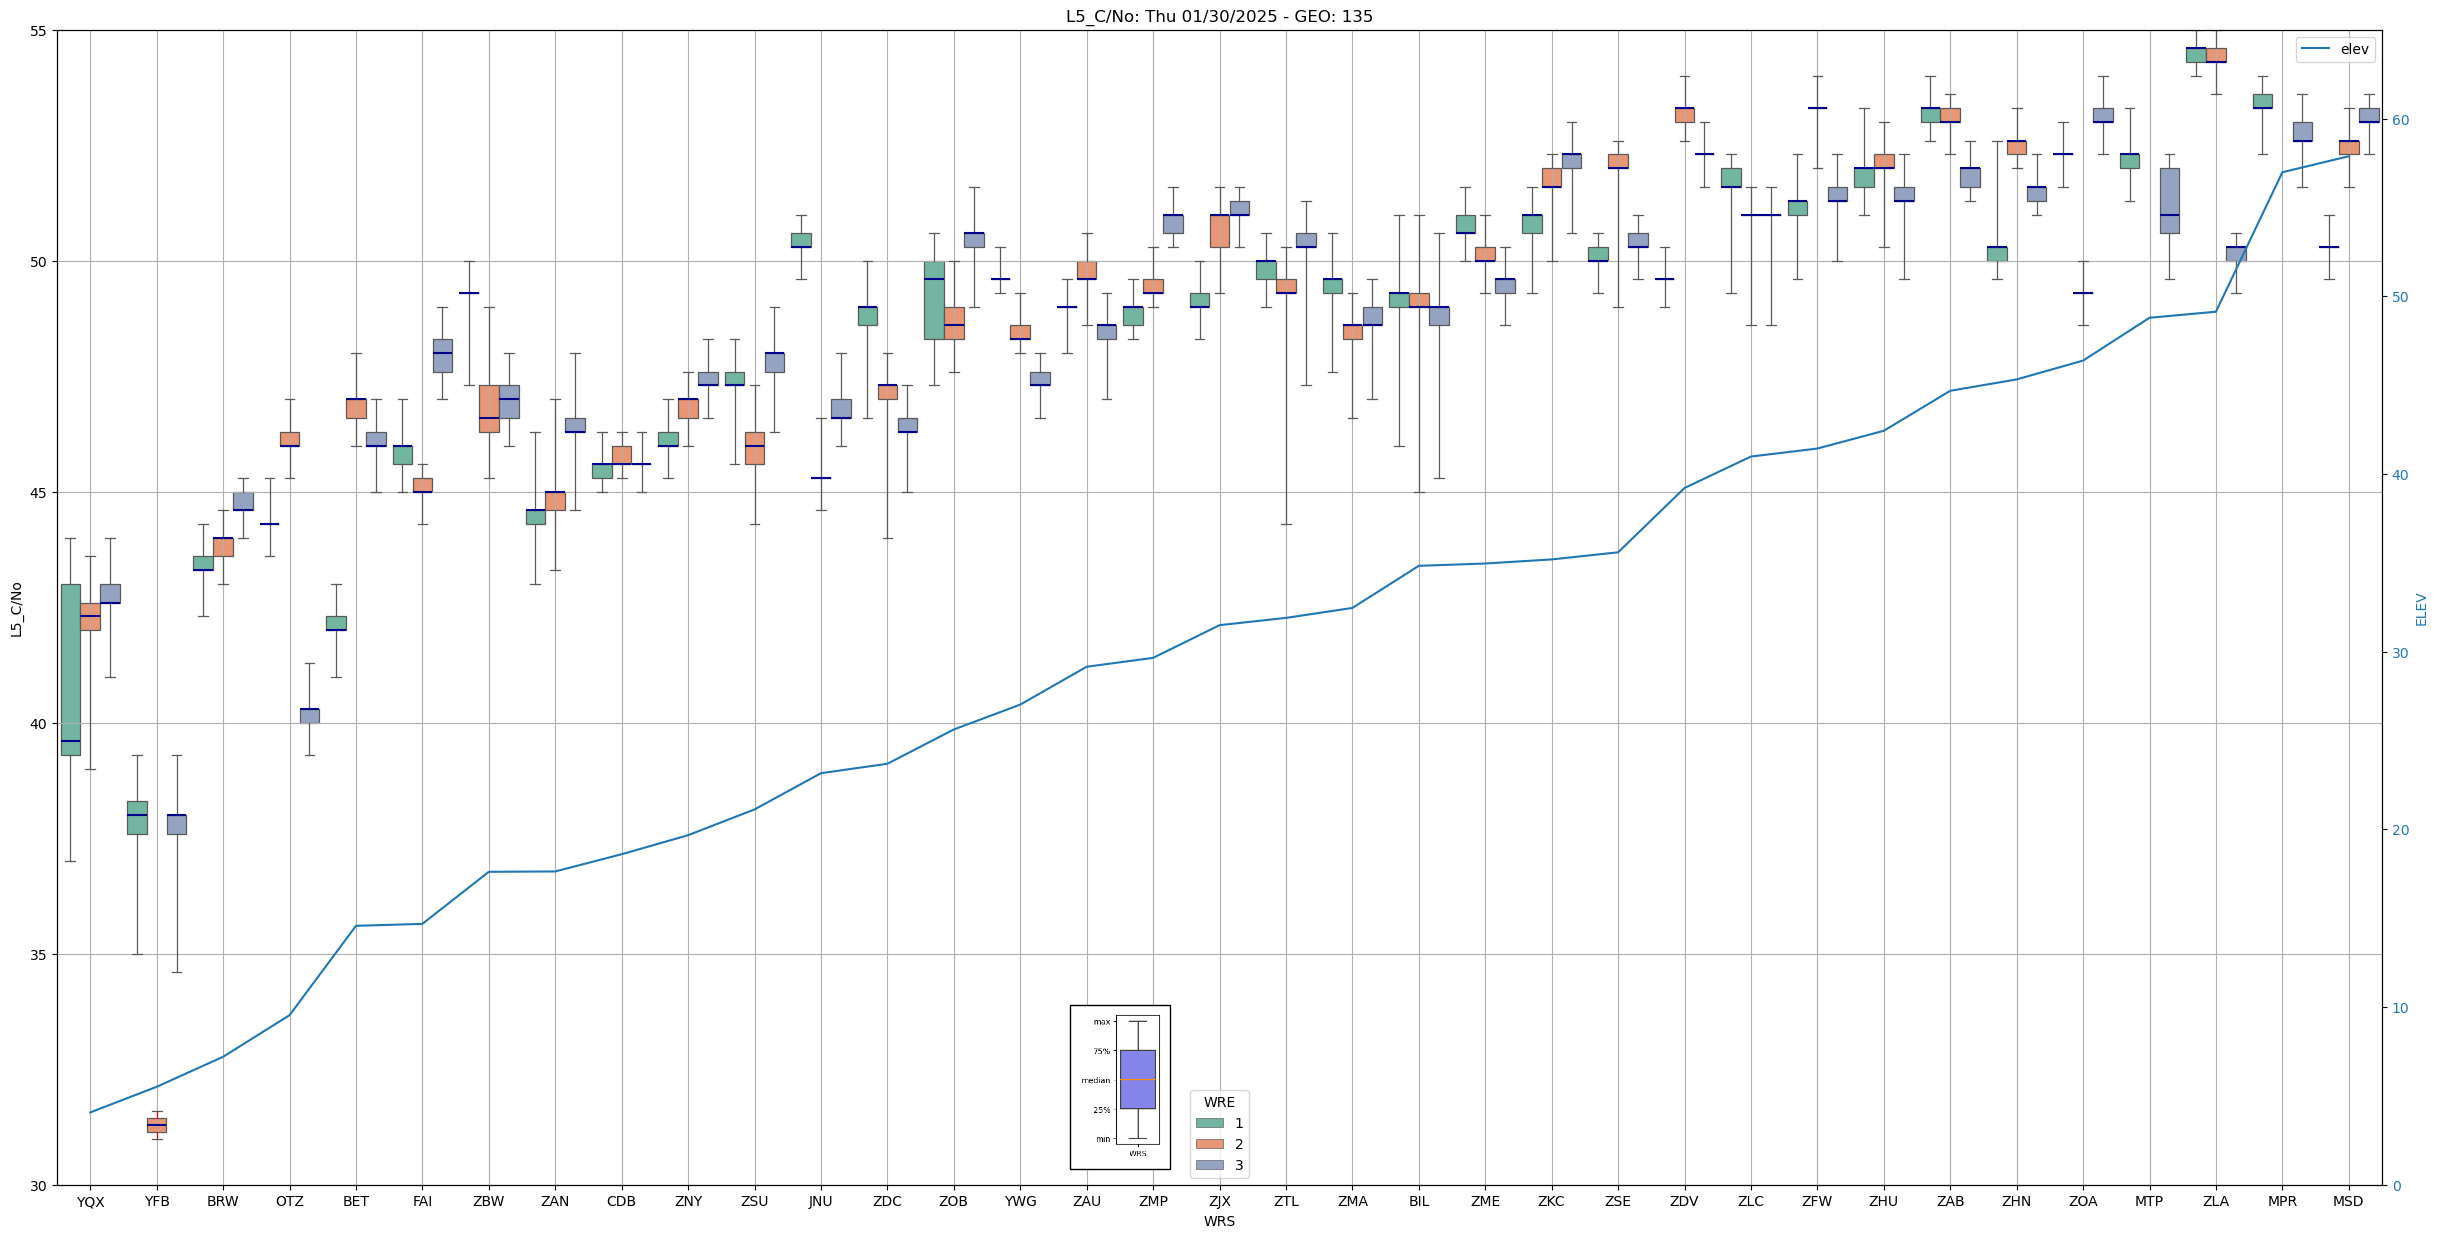Viewport: 2439px width, 1238px height.
Task: Click the ZOB station tick label
Action: point(953,1202)
